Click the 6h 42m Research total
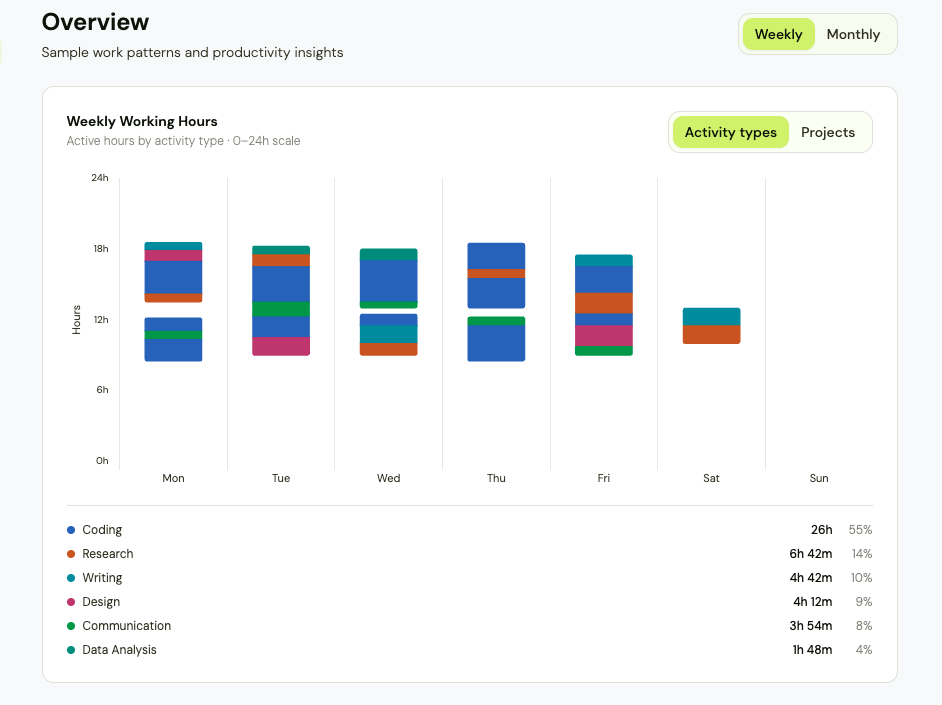 click(x=810, y=554)
